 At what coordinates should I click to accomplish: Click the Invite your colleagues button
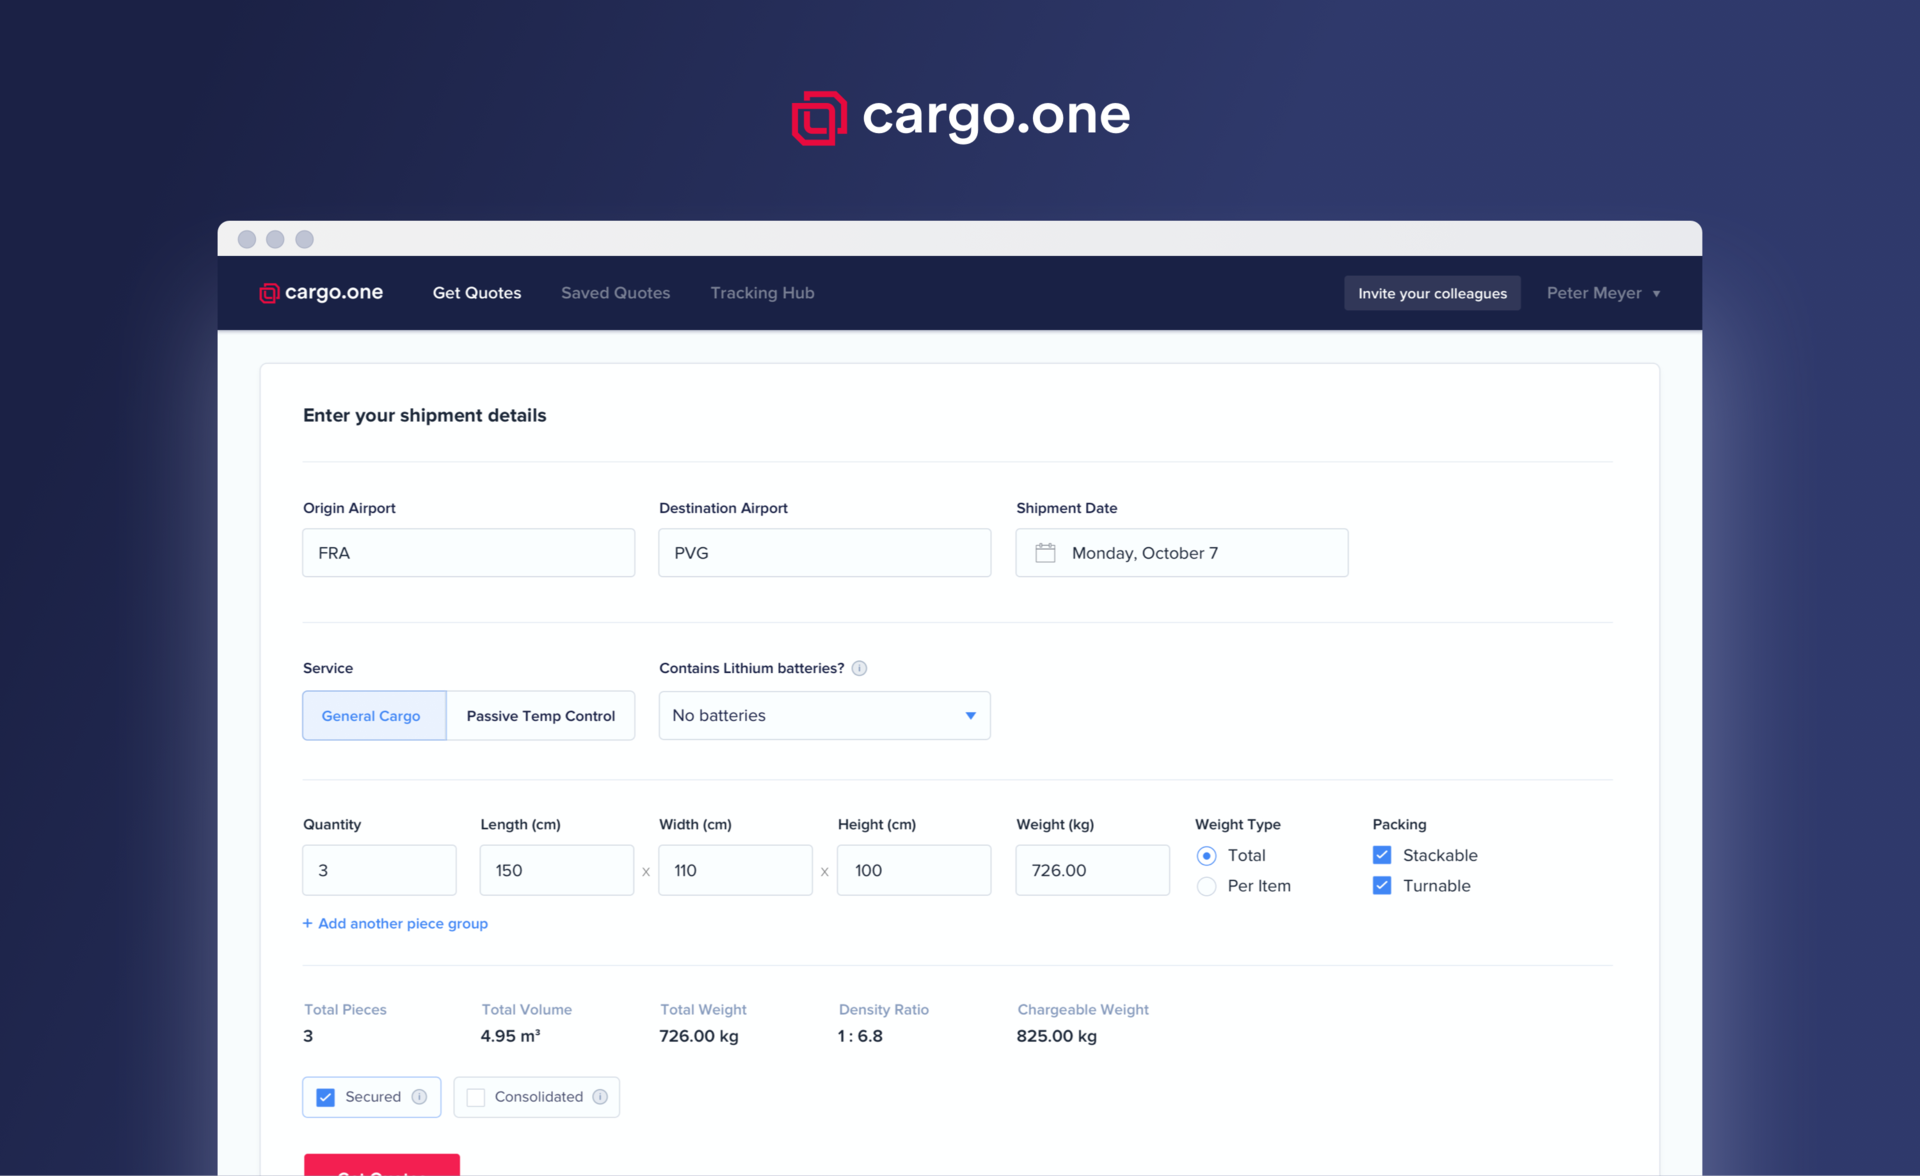coord(1432,293)
